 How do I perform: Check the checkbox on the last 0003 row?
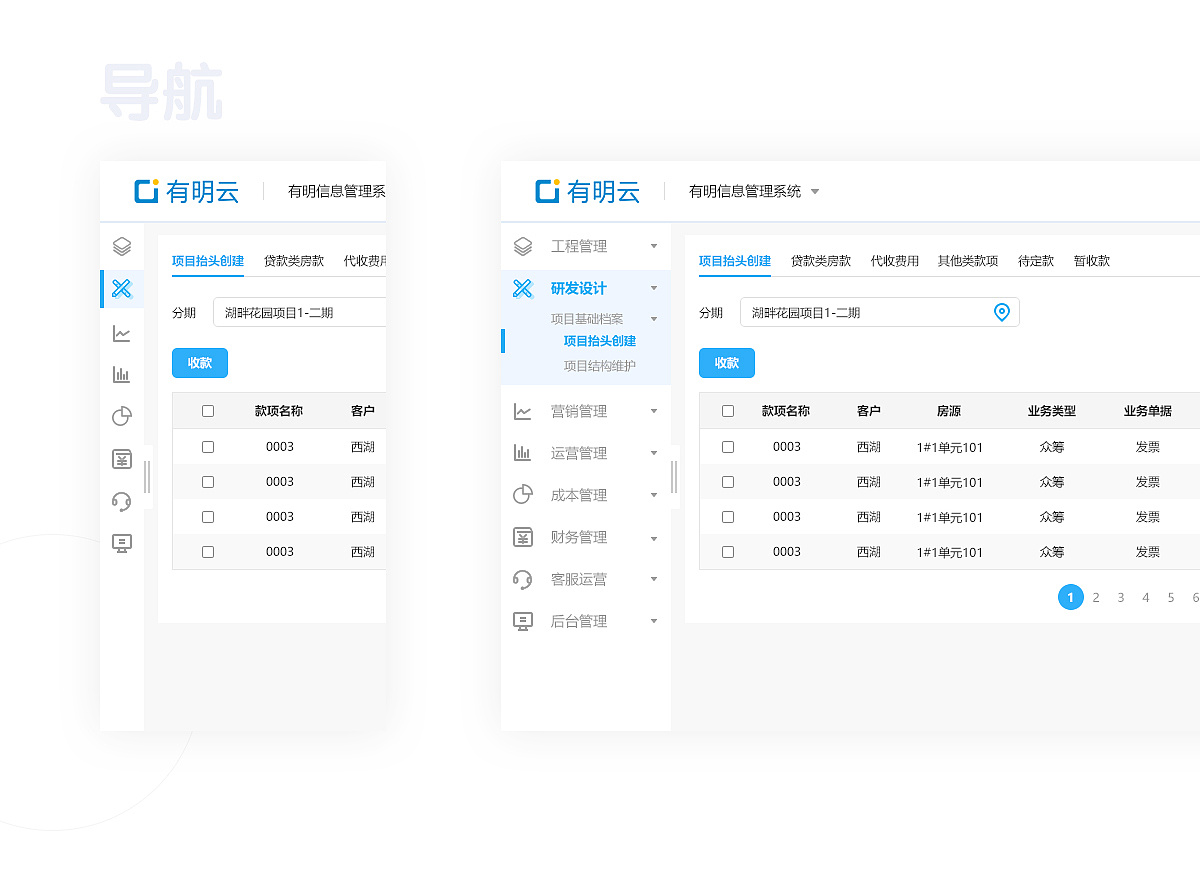tap(727, 551)
